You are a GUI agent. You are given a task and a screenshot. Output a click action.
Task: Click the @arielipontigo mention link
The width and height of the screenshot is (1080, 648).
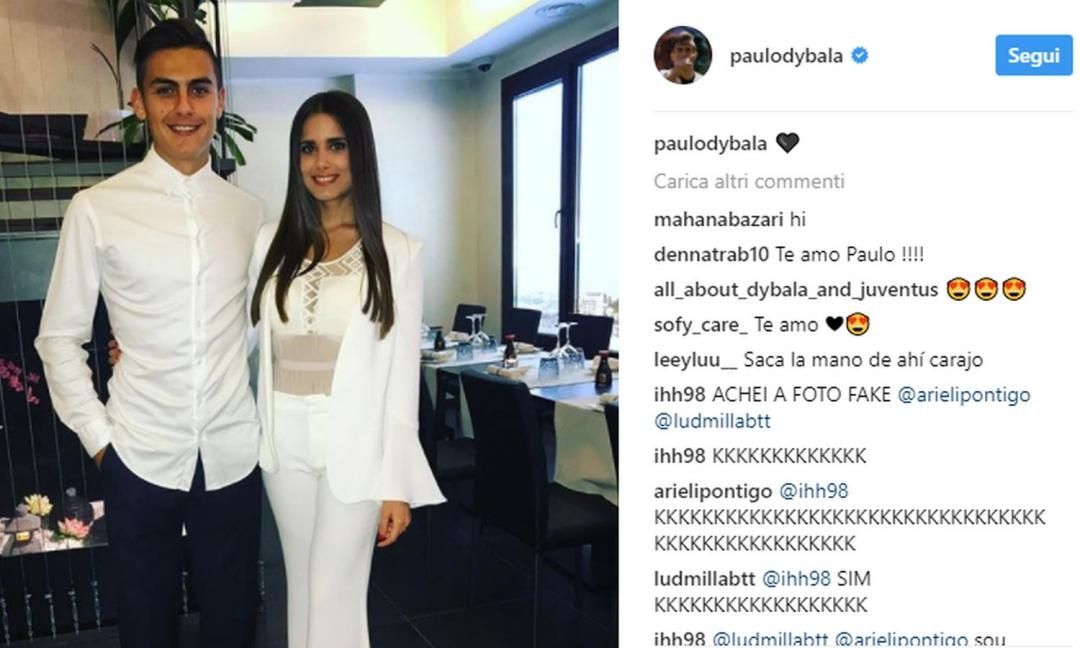964,395
